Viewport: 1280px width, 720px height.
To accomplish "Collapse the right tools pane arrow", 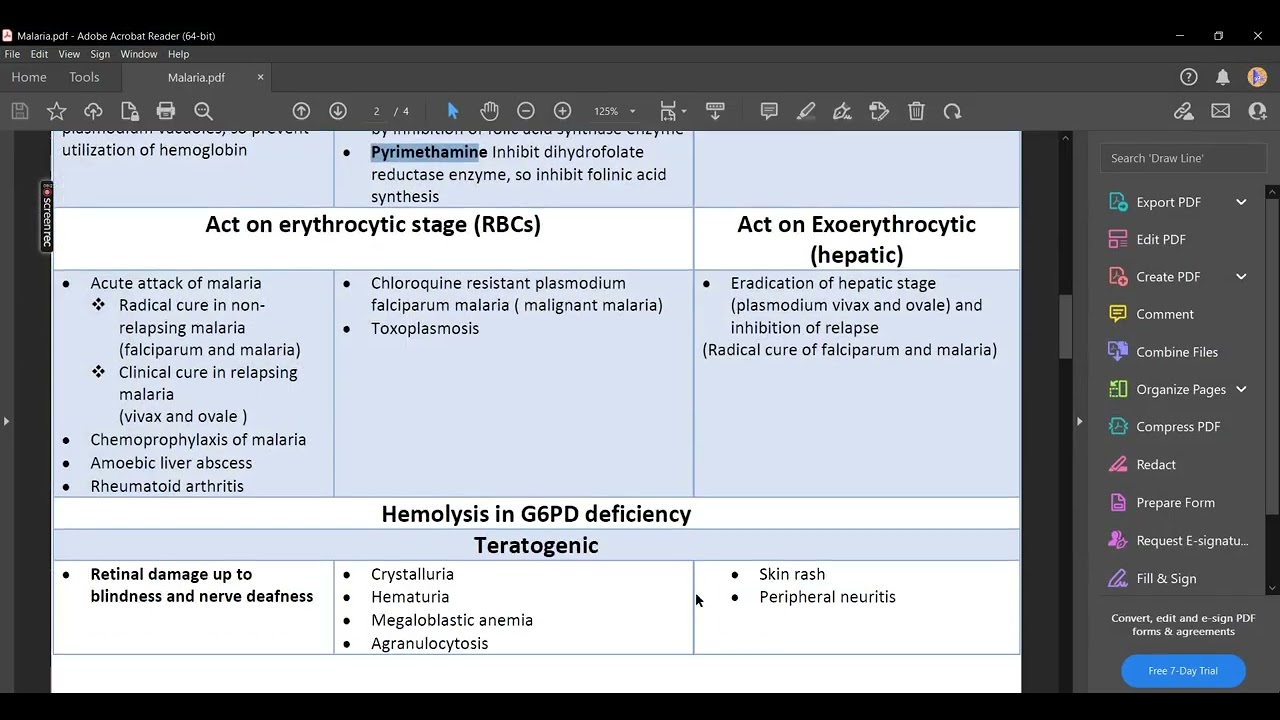I will coord(1079,421).
